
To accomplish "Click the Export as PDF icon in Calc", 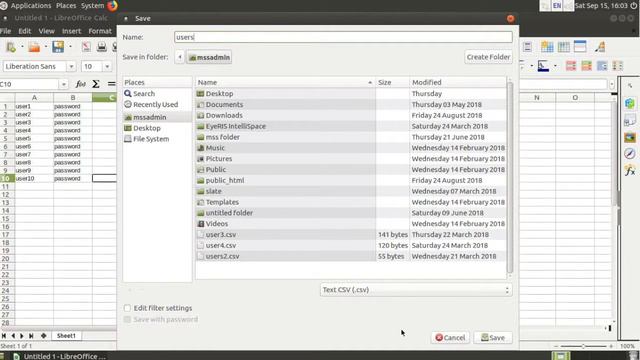I will (86, 47).
